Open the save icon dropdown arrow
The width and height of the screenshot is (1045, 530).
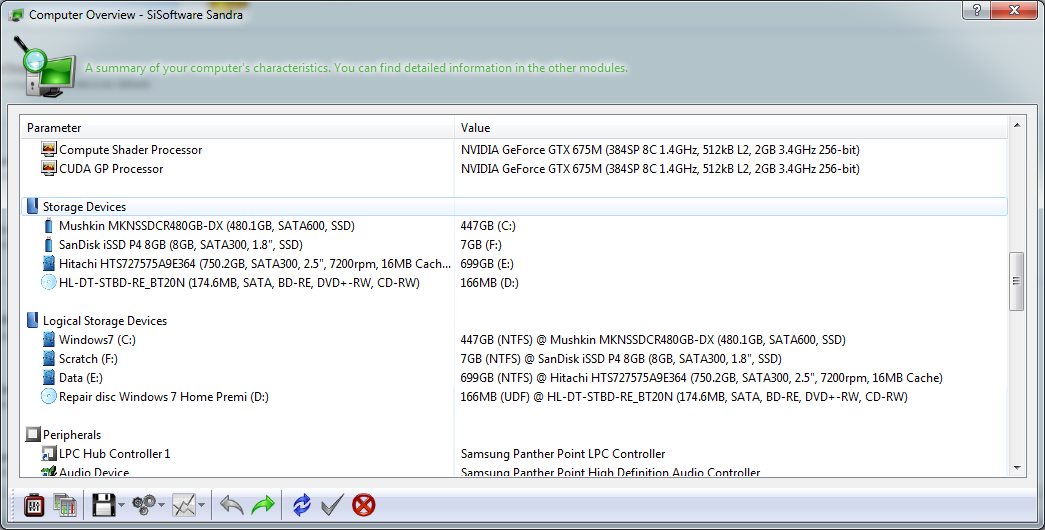(121, 505)
